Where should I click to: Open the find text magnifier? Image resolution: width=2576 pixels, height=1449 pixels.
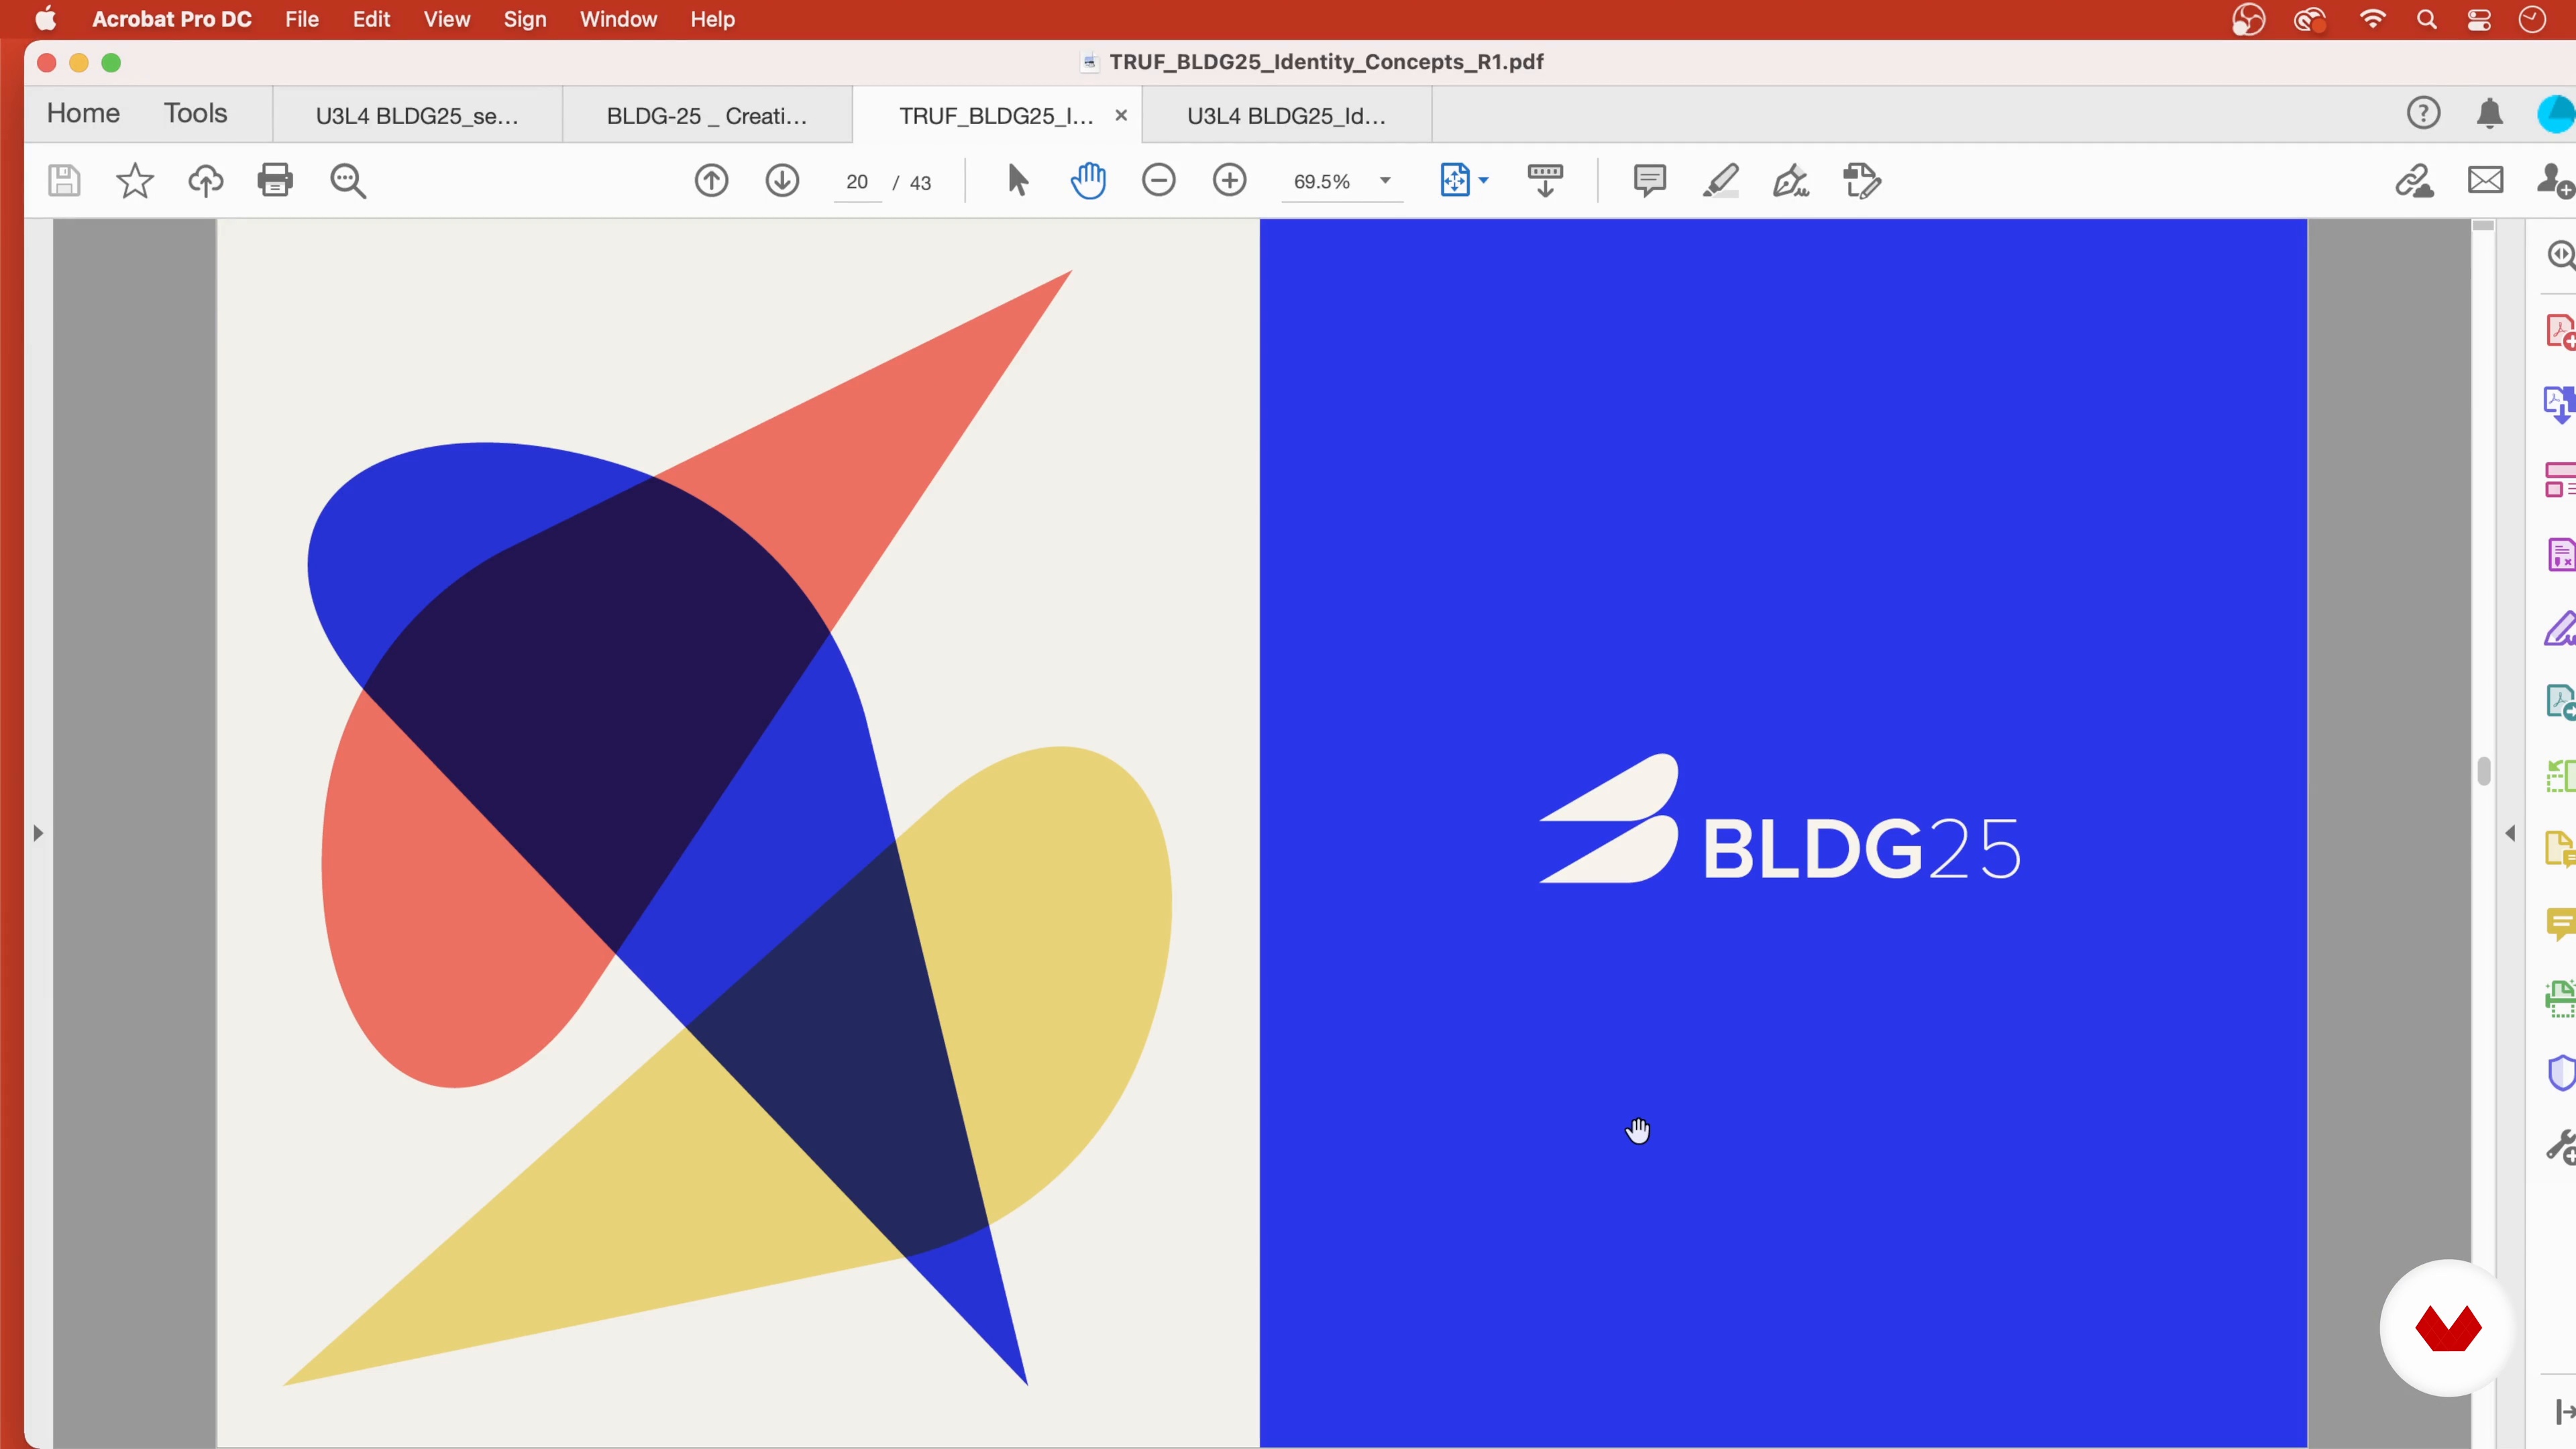pos(348,181)
